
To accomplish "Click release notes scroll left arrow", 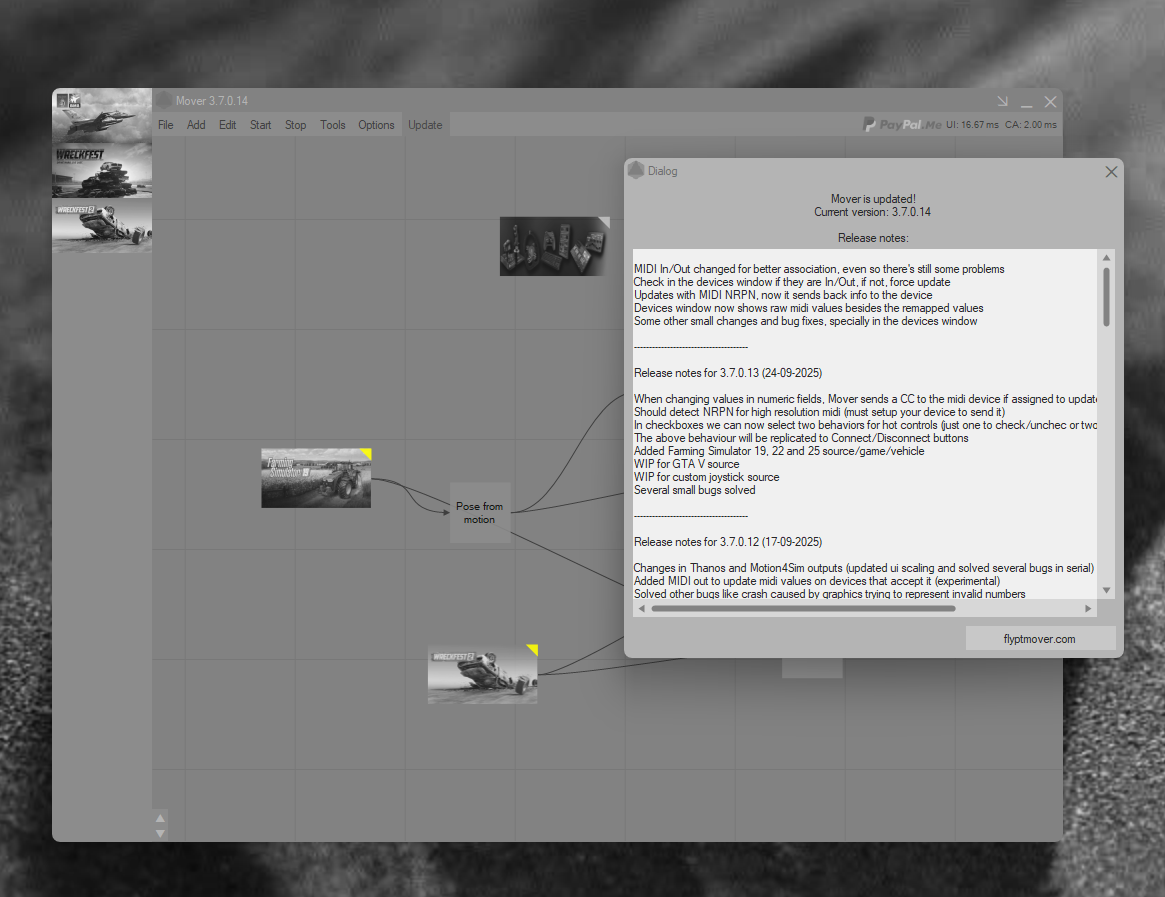I will click(642, 608).
